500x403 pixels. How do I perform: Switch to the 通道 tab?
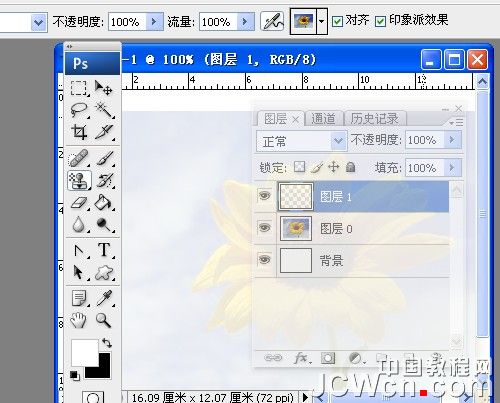(323, 119)
